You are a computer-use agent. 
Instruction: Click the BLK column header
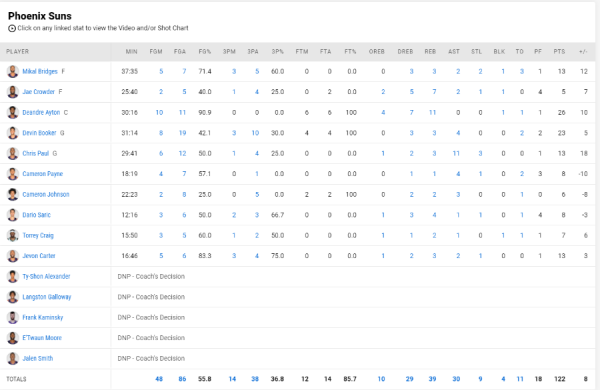pyautogui.click(x=499, y=51)
